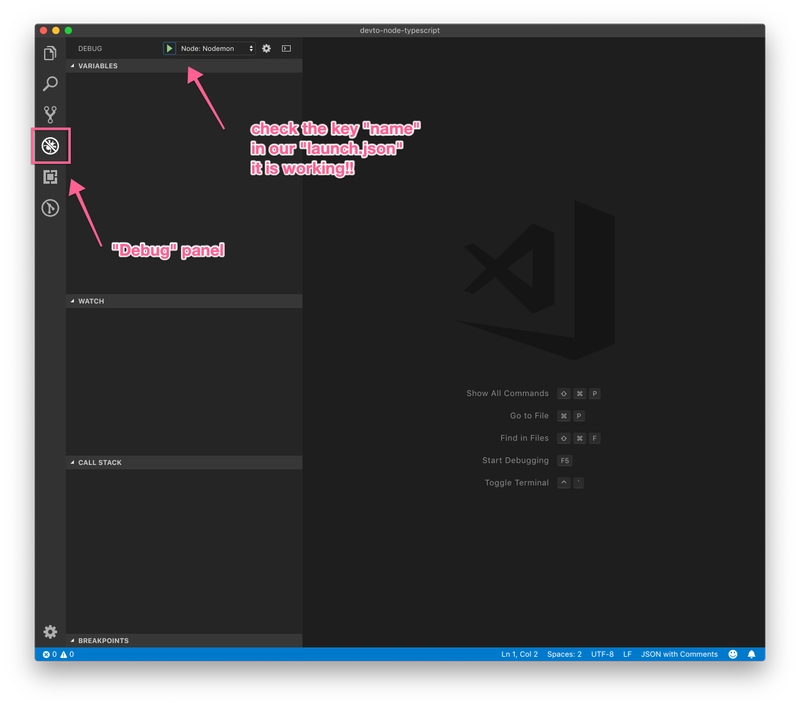Start debugging with green play button
Viewport: 800px width, 707px height.
click(169, 48)
